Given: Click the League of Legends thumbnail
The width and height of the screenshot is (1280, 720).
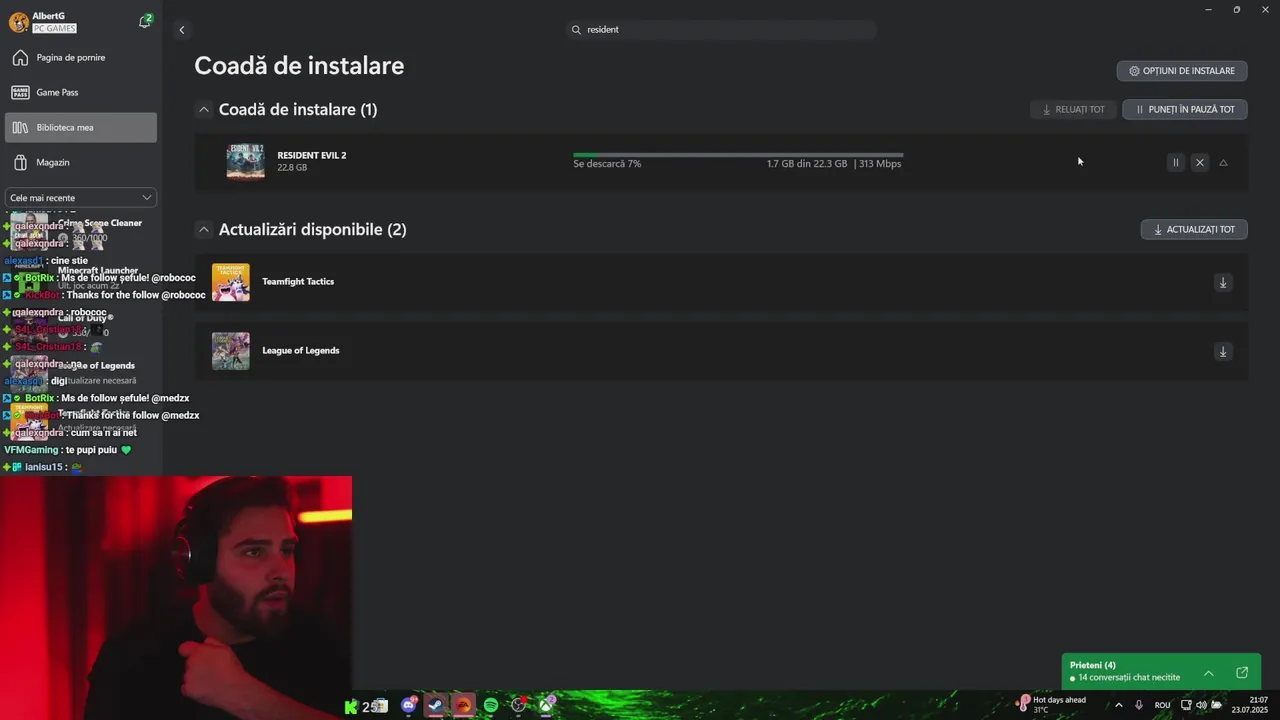Looking at the screenshot, I should (x=231, y=351).
